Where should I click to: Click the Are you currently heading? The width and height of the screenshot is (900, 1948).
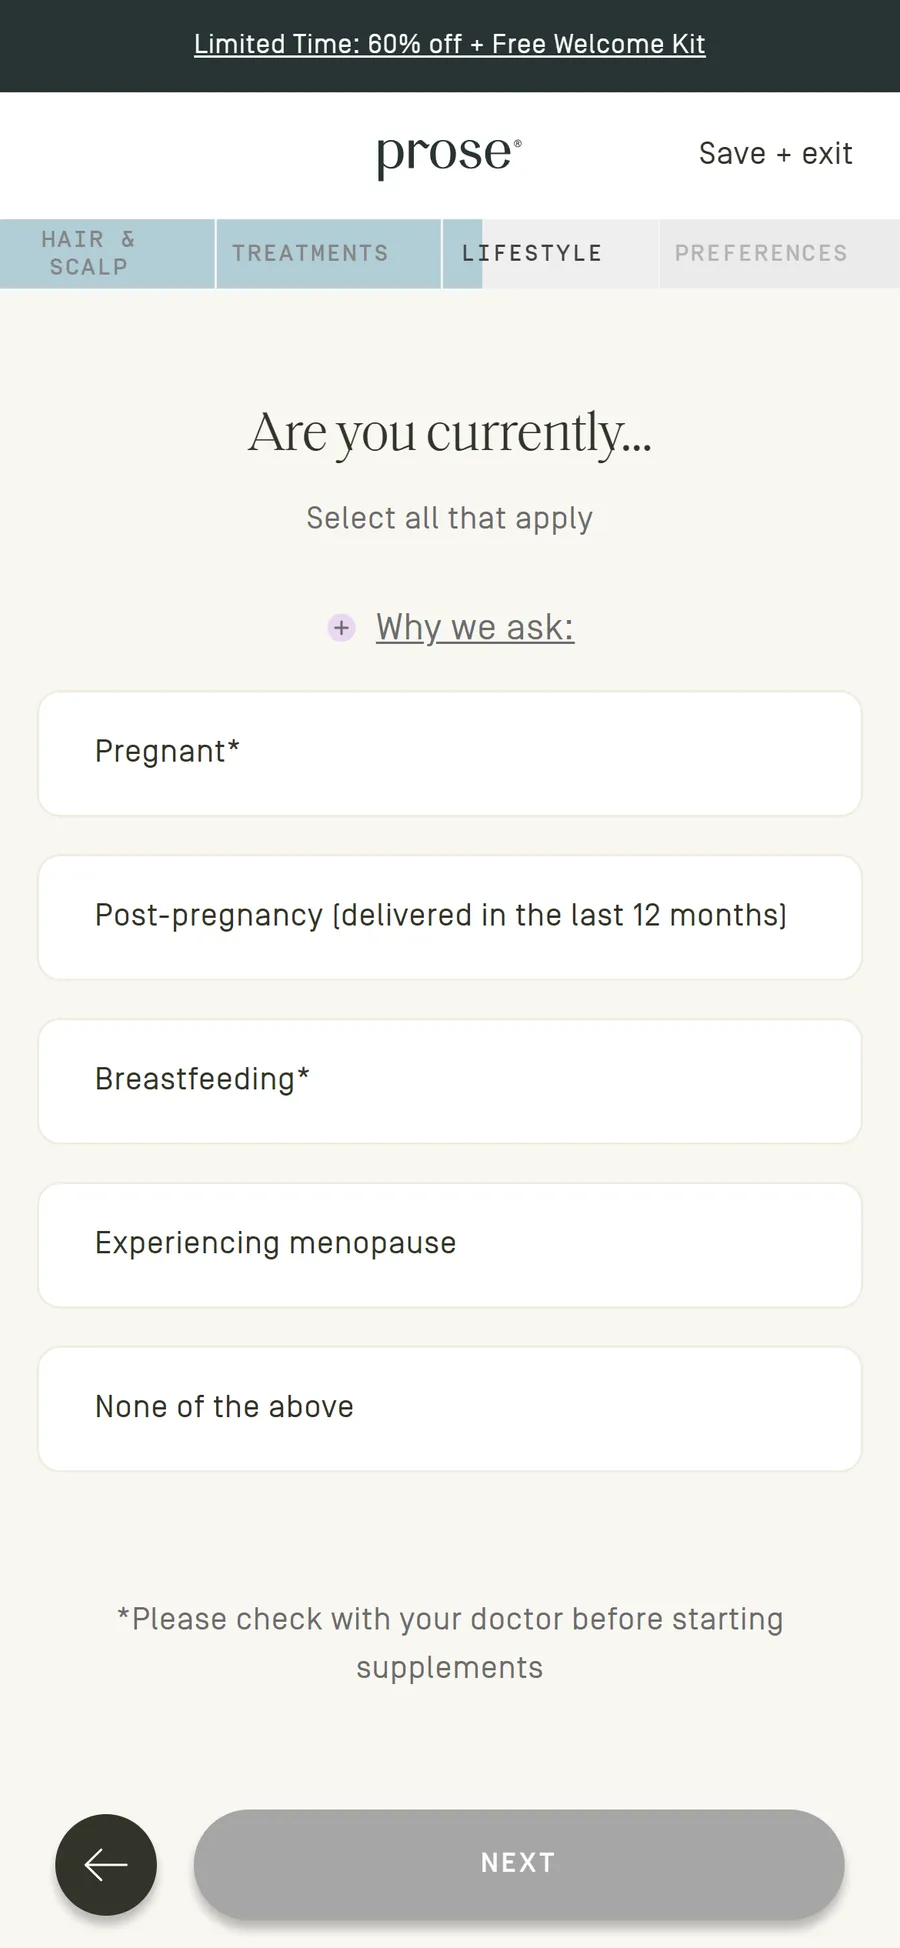tap(450, 432)
